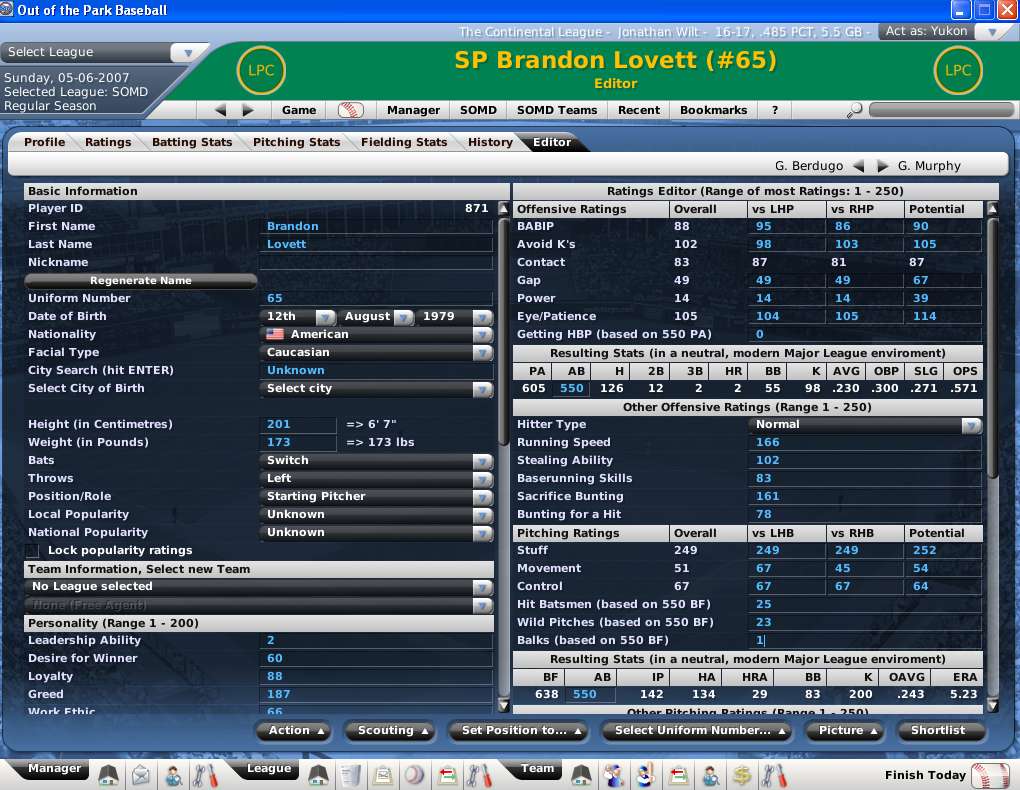Enable the Lock popularity ratings checkbox
This screenshot has width=1020, height=790.
coord(33,550)
